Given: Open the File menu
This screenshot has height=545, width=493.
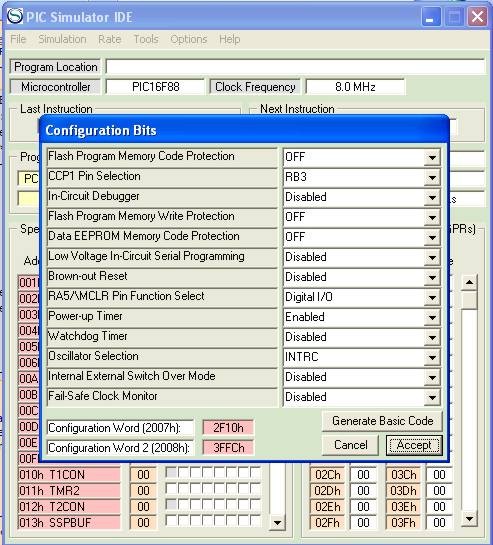Looking at the screenshot, I should [18, 39].
